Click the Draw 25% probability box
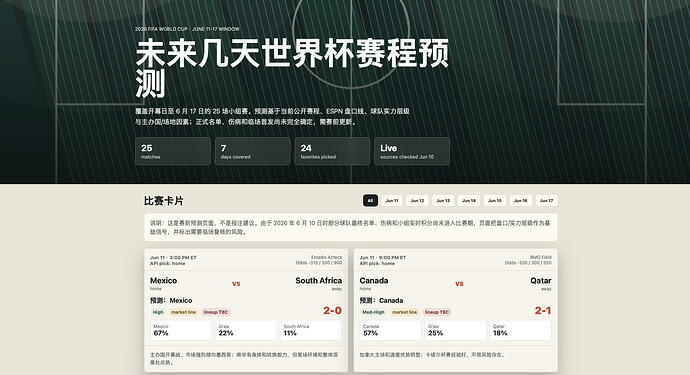The height and width of the screenshot is (375, 690). pyautogui.click(x=455, y=330)
